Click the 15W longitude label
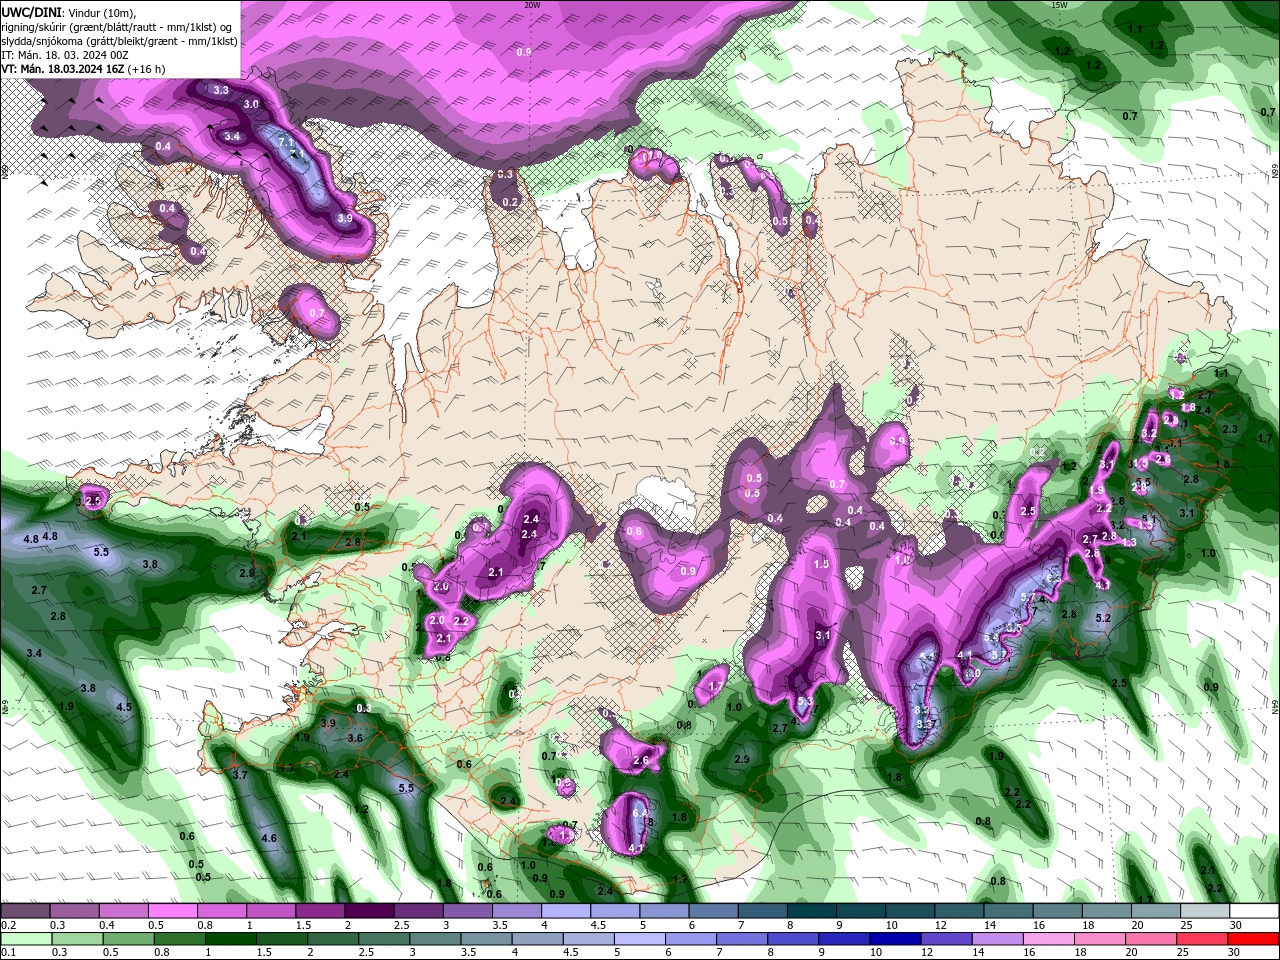1280x960 pixels. [1059, 5]
